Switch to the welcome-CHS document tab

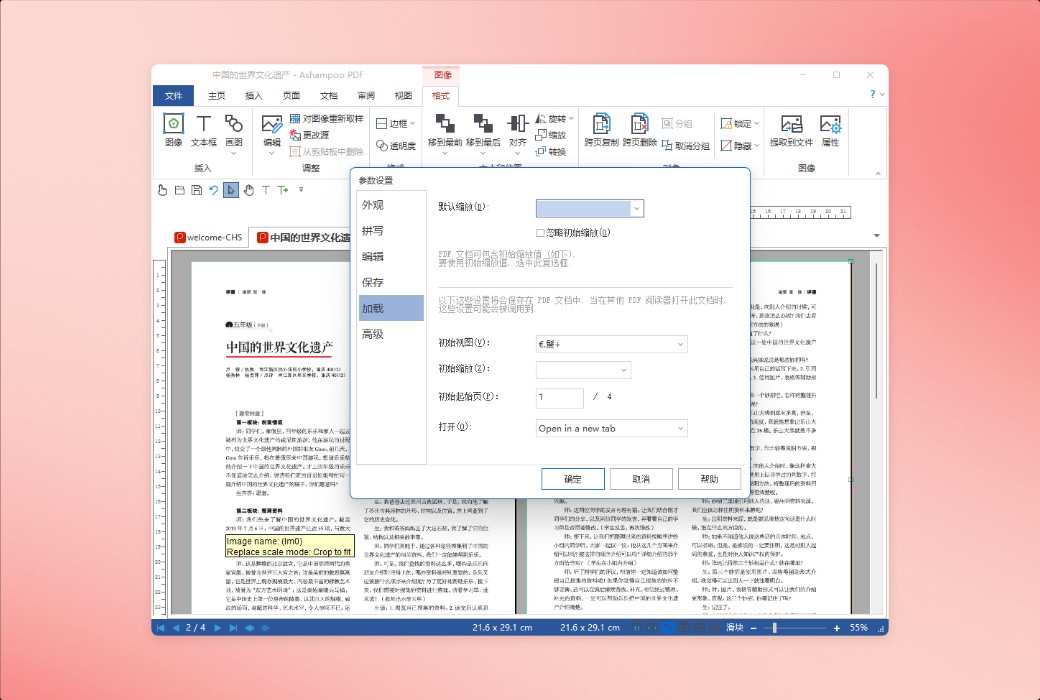207,237
